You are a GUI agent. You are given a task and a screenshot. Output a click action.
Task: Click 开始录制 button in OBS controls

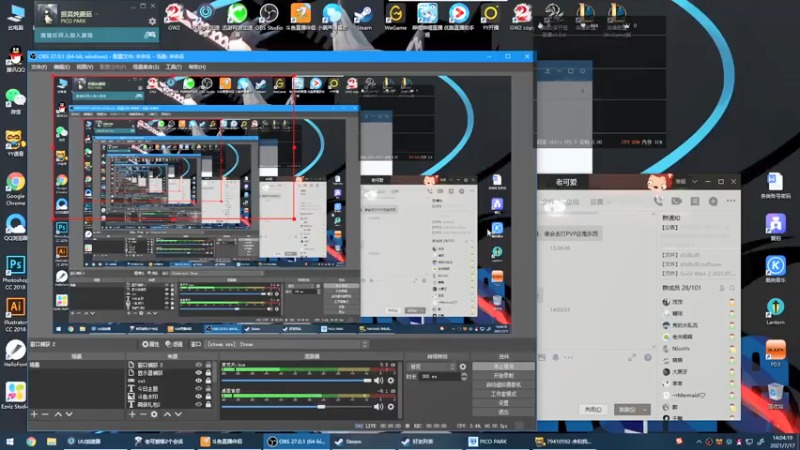click(503, 375)
